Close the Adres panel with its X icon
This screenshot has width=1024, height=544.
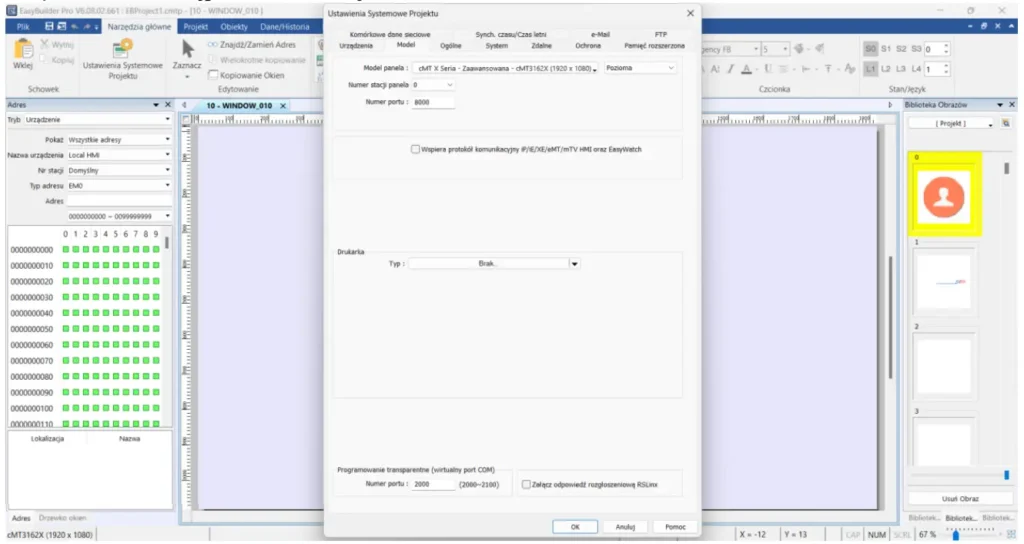click(x=168, y=105)
